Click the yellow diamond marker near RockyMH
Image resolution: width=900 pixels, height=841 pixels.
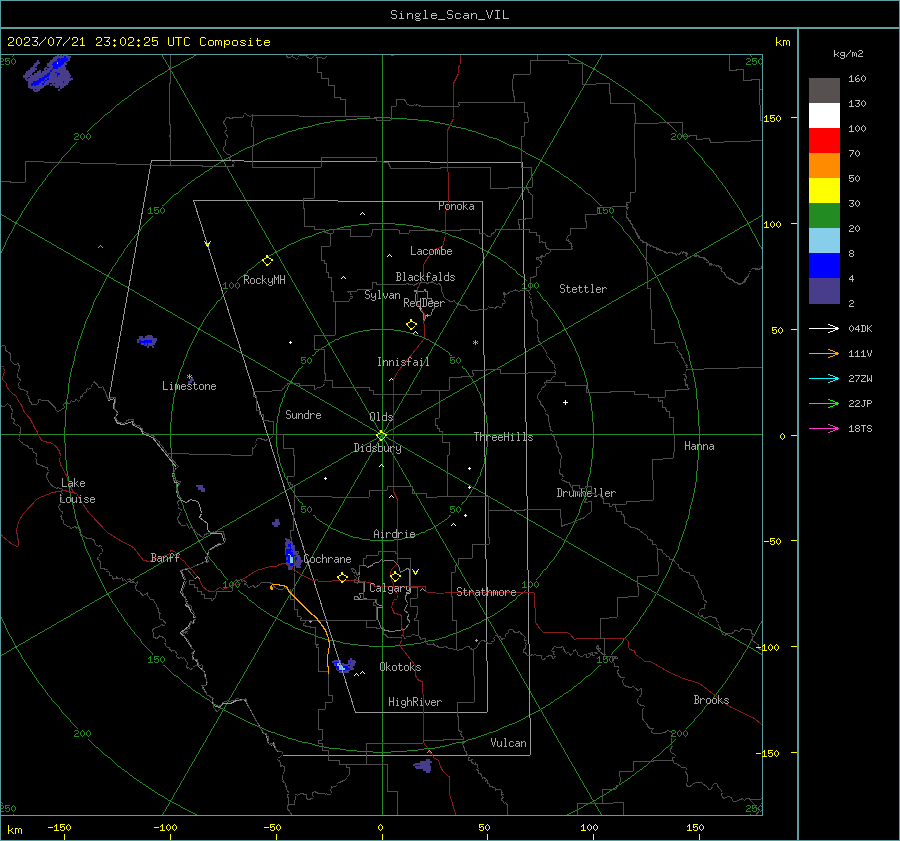pyautogui.click(x=267, y=261)
